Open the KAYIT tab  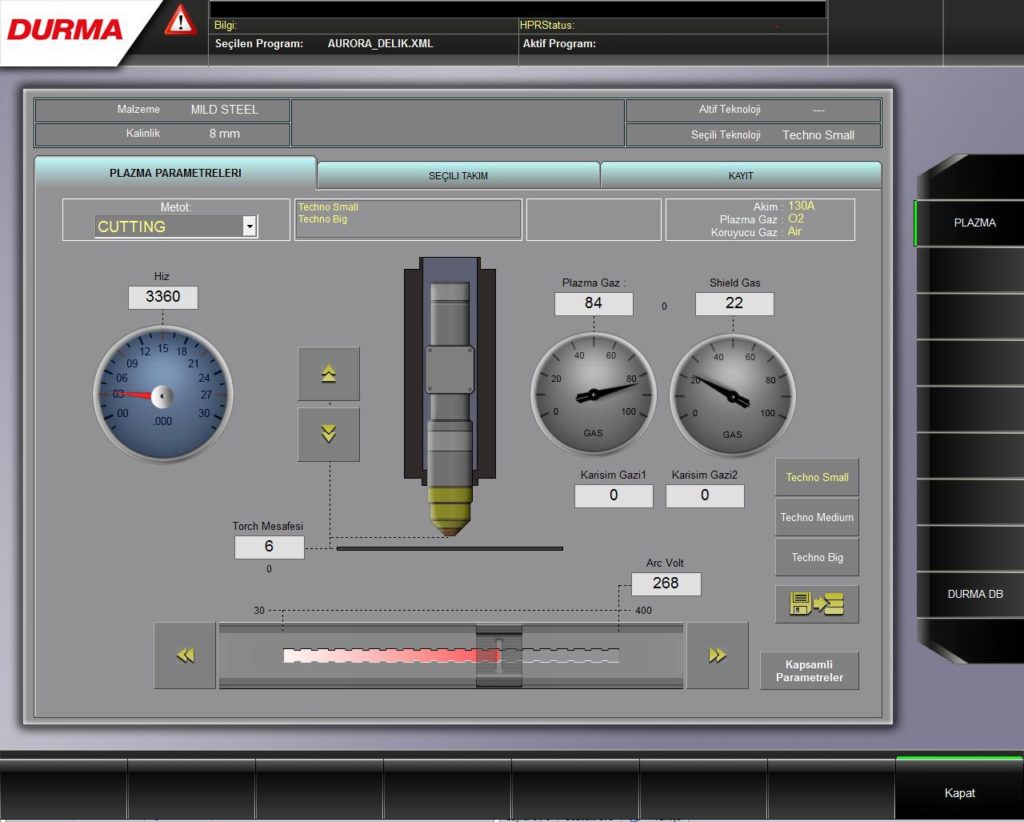pos(741,176)
